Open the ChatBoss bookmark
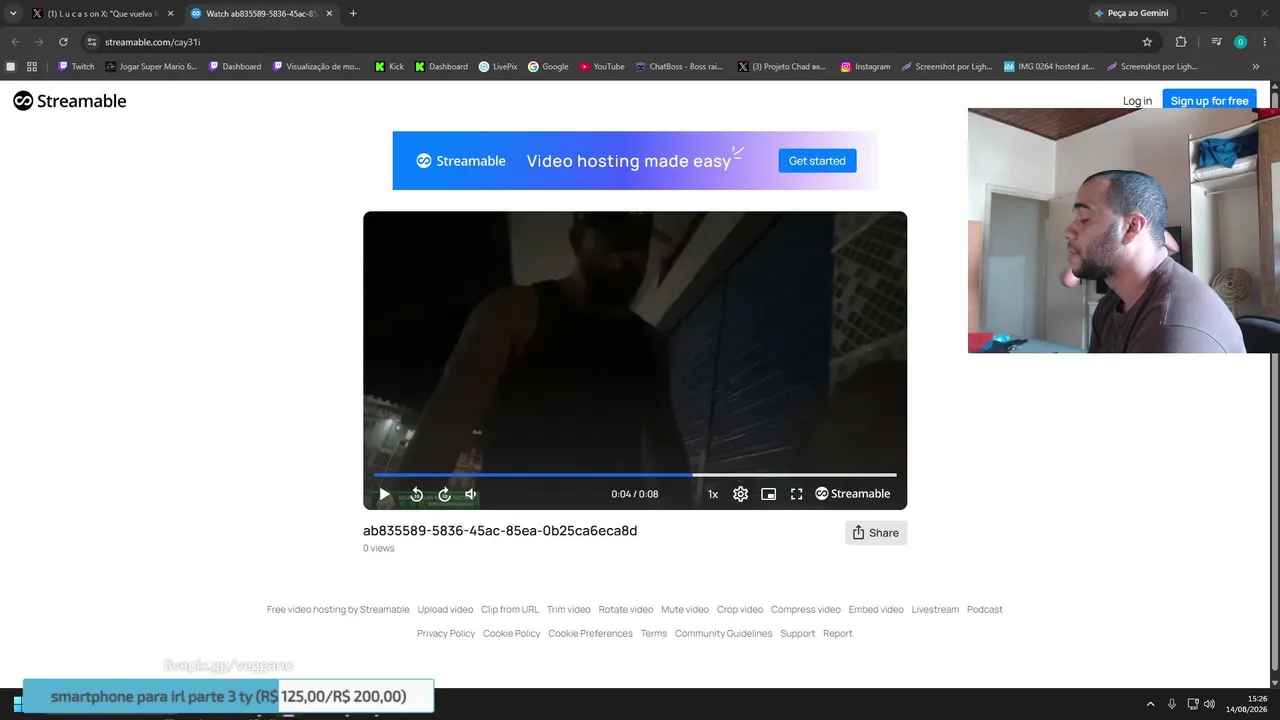Image resolution: width=1280 pixels, height=720 pixels. (x=679, y=67)
